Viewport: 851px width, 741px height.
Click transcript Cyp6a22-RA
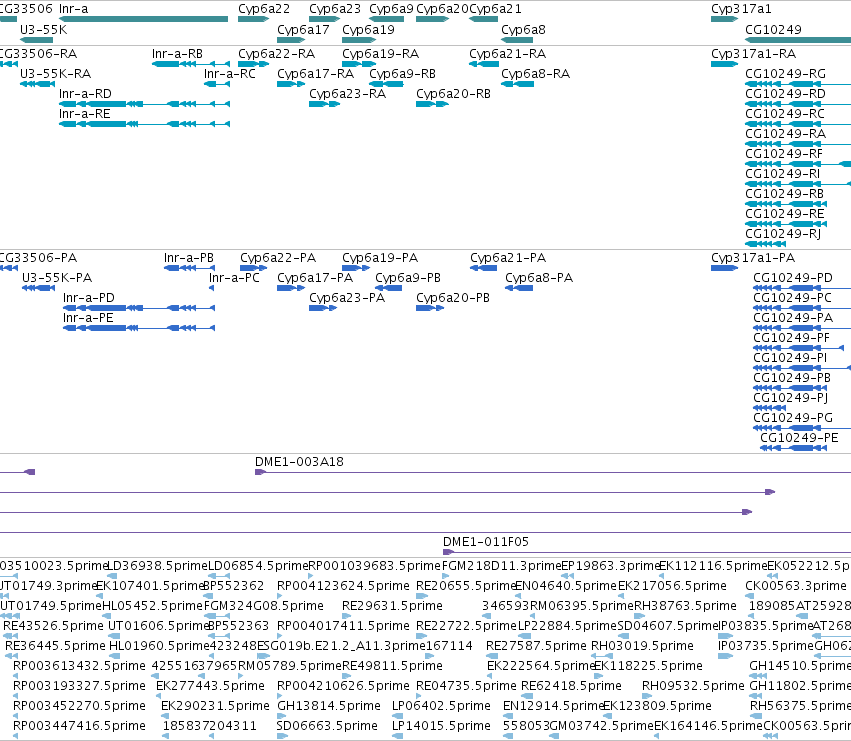pos(253,64)
